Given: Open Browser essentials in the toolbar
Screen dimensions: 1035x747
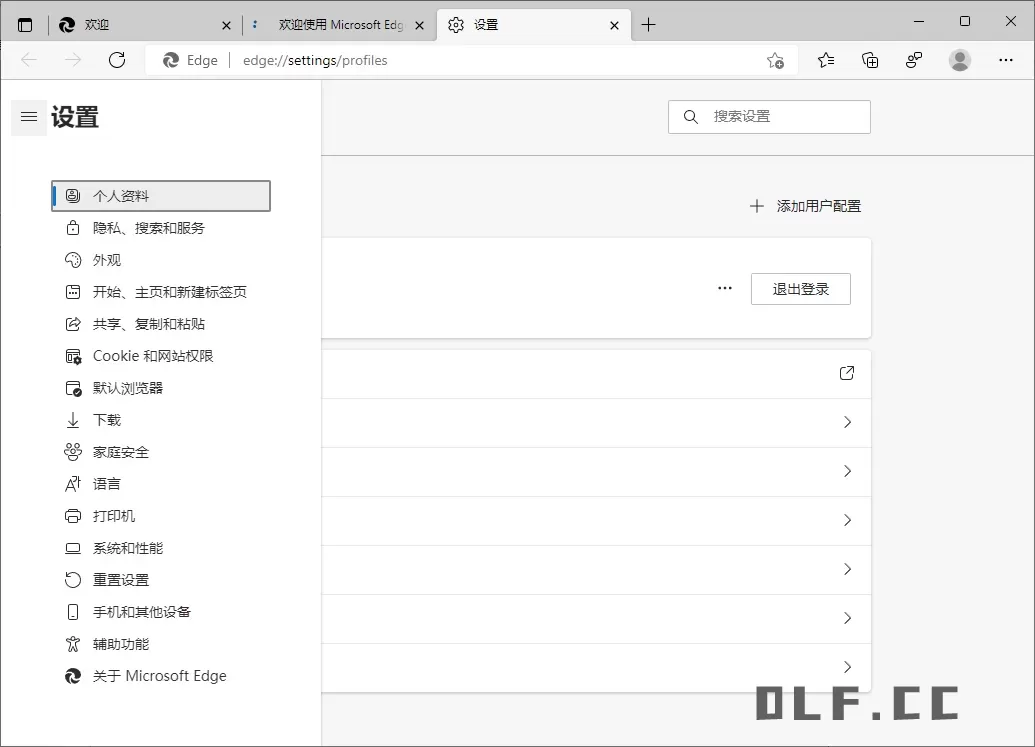Looking at the screenshot, I should coord(913,60).
